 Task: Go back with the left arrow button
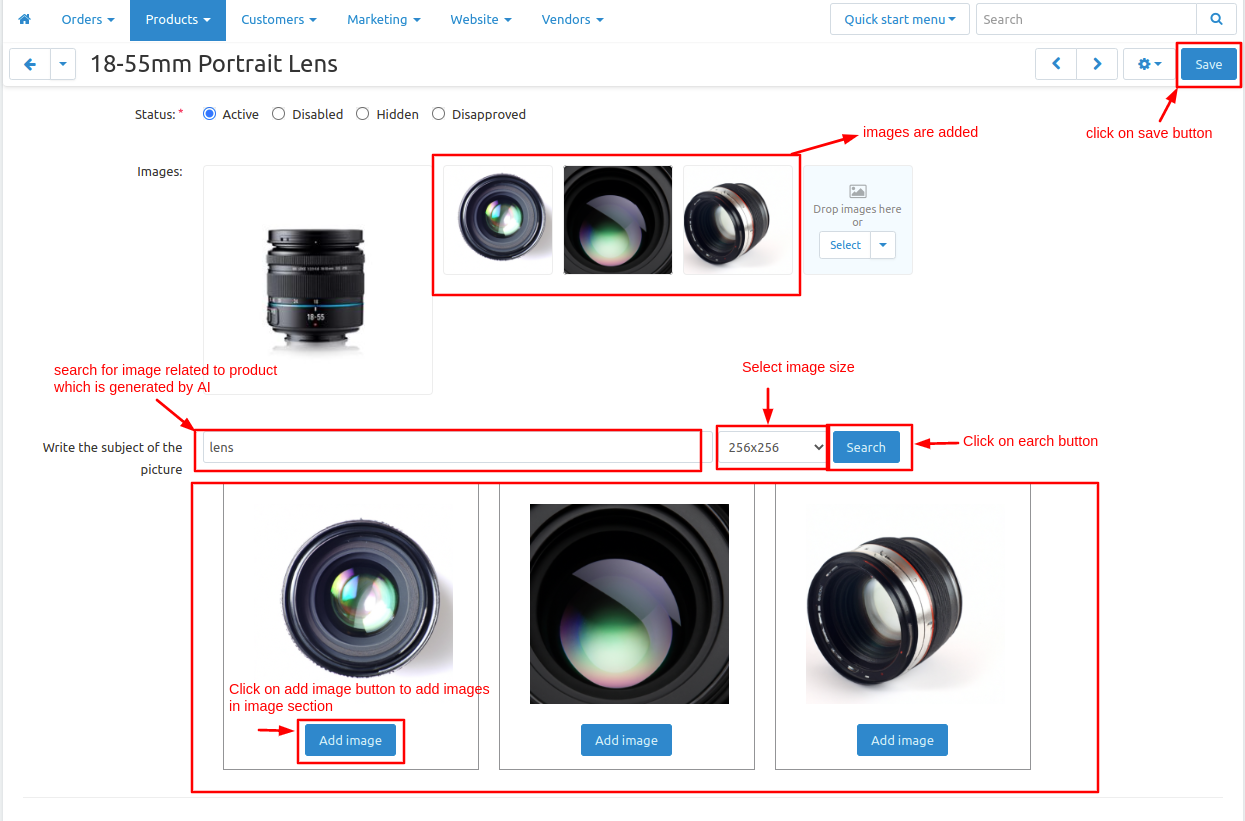coord(30,64)
